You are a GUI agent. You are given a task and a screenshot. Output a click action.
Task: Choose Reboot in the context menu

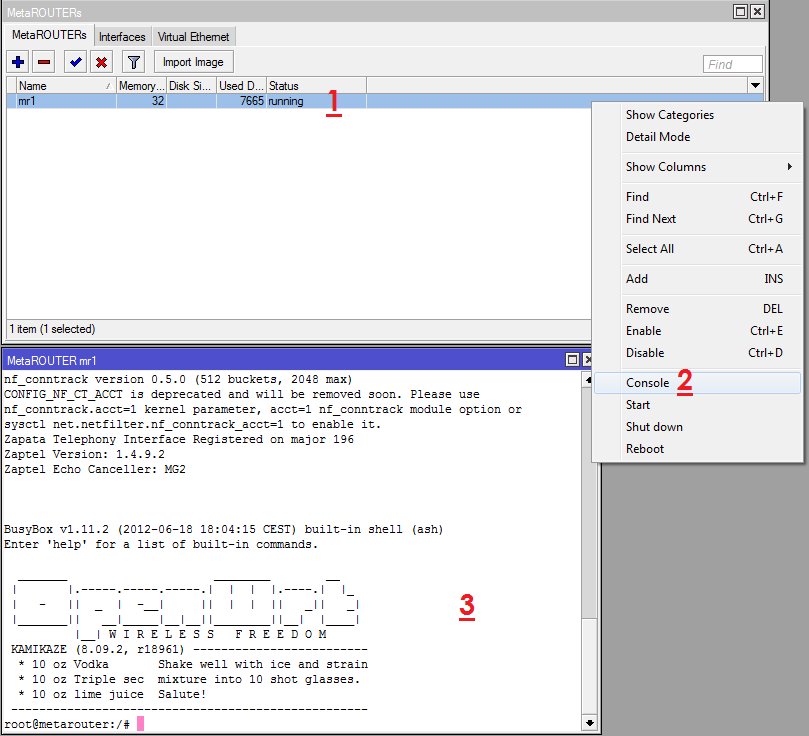click(697, 449)
